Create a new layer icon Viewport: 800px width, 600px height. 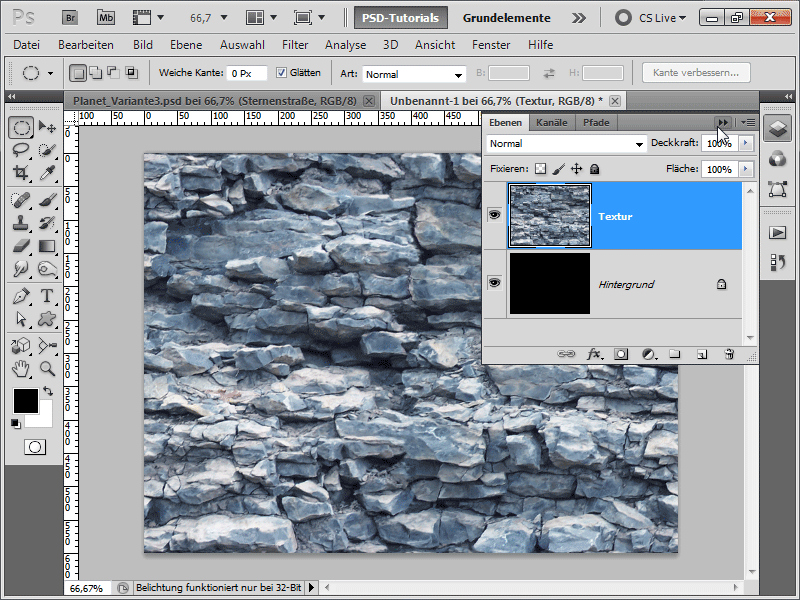[x=702, y=354]
